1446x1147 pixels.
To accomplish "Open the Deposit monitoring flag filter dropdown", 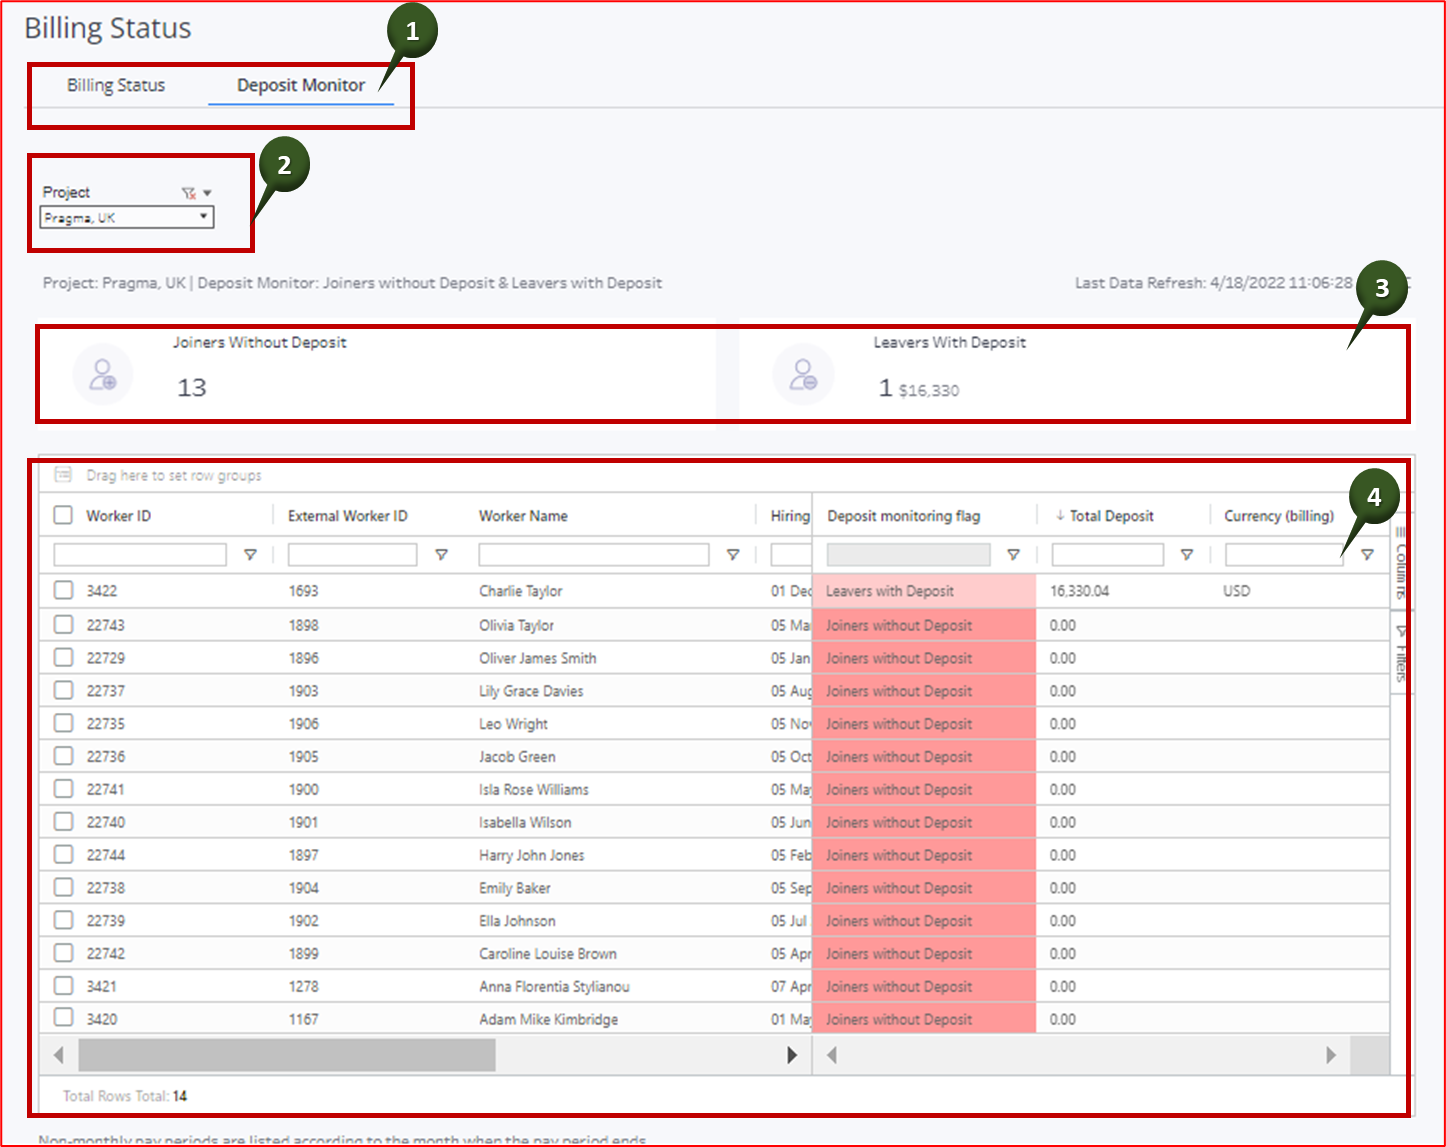I will click(908, 554).
